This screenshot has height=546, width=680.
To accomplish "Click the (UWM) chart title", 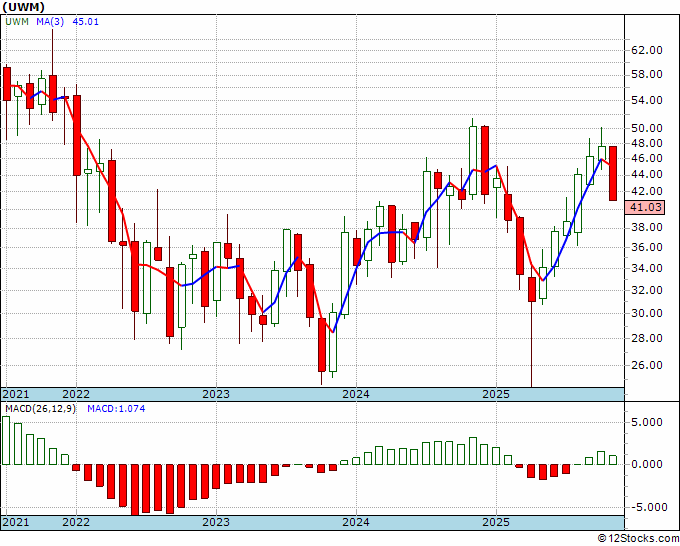I will [23, 7].
